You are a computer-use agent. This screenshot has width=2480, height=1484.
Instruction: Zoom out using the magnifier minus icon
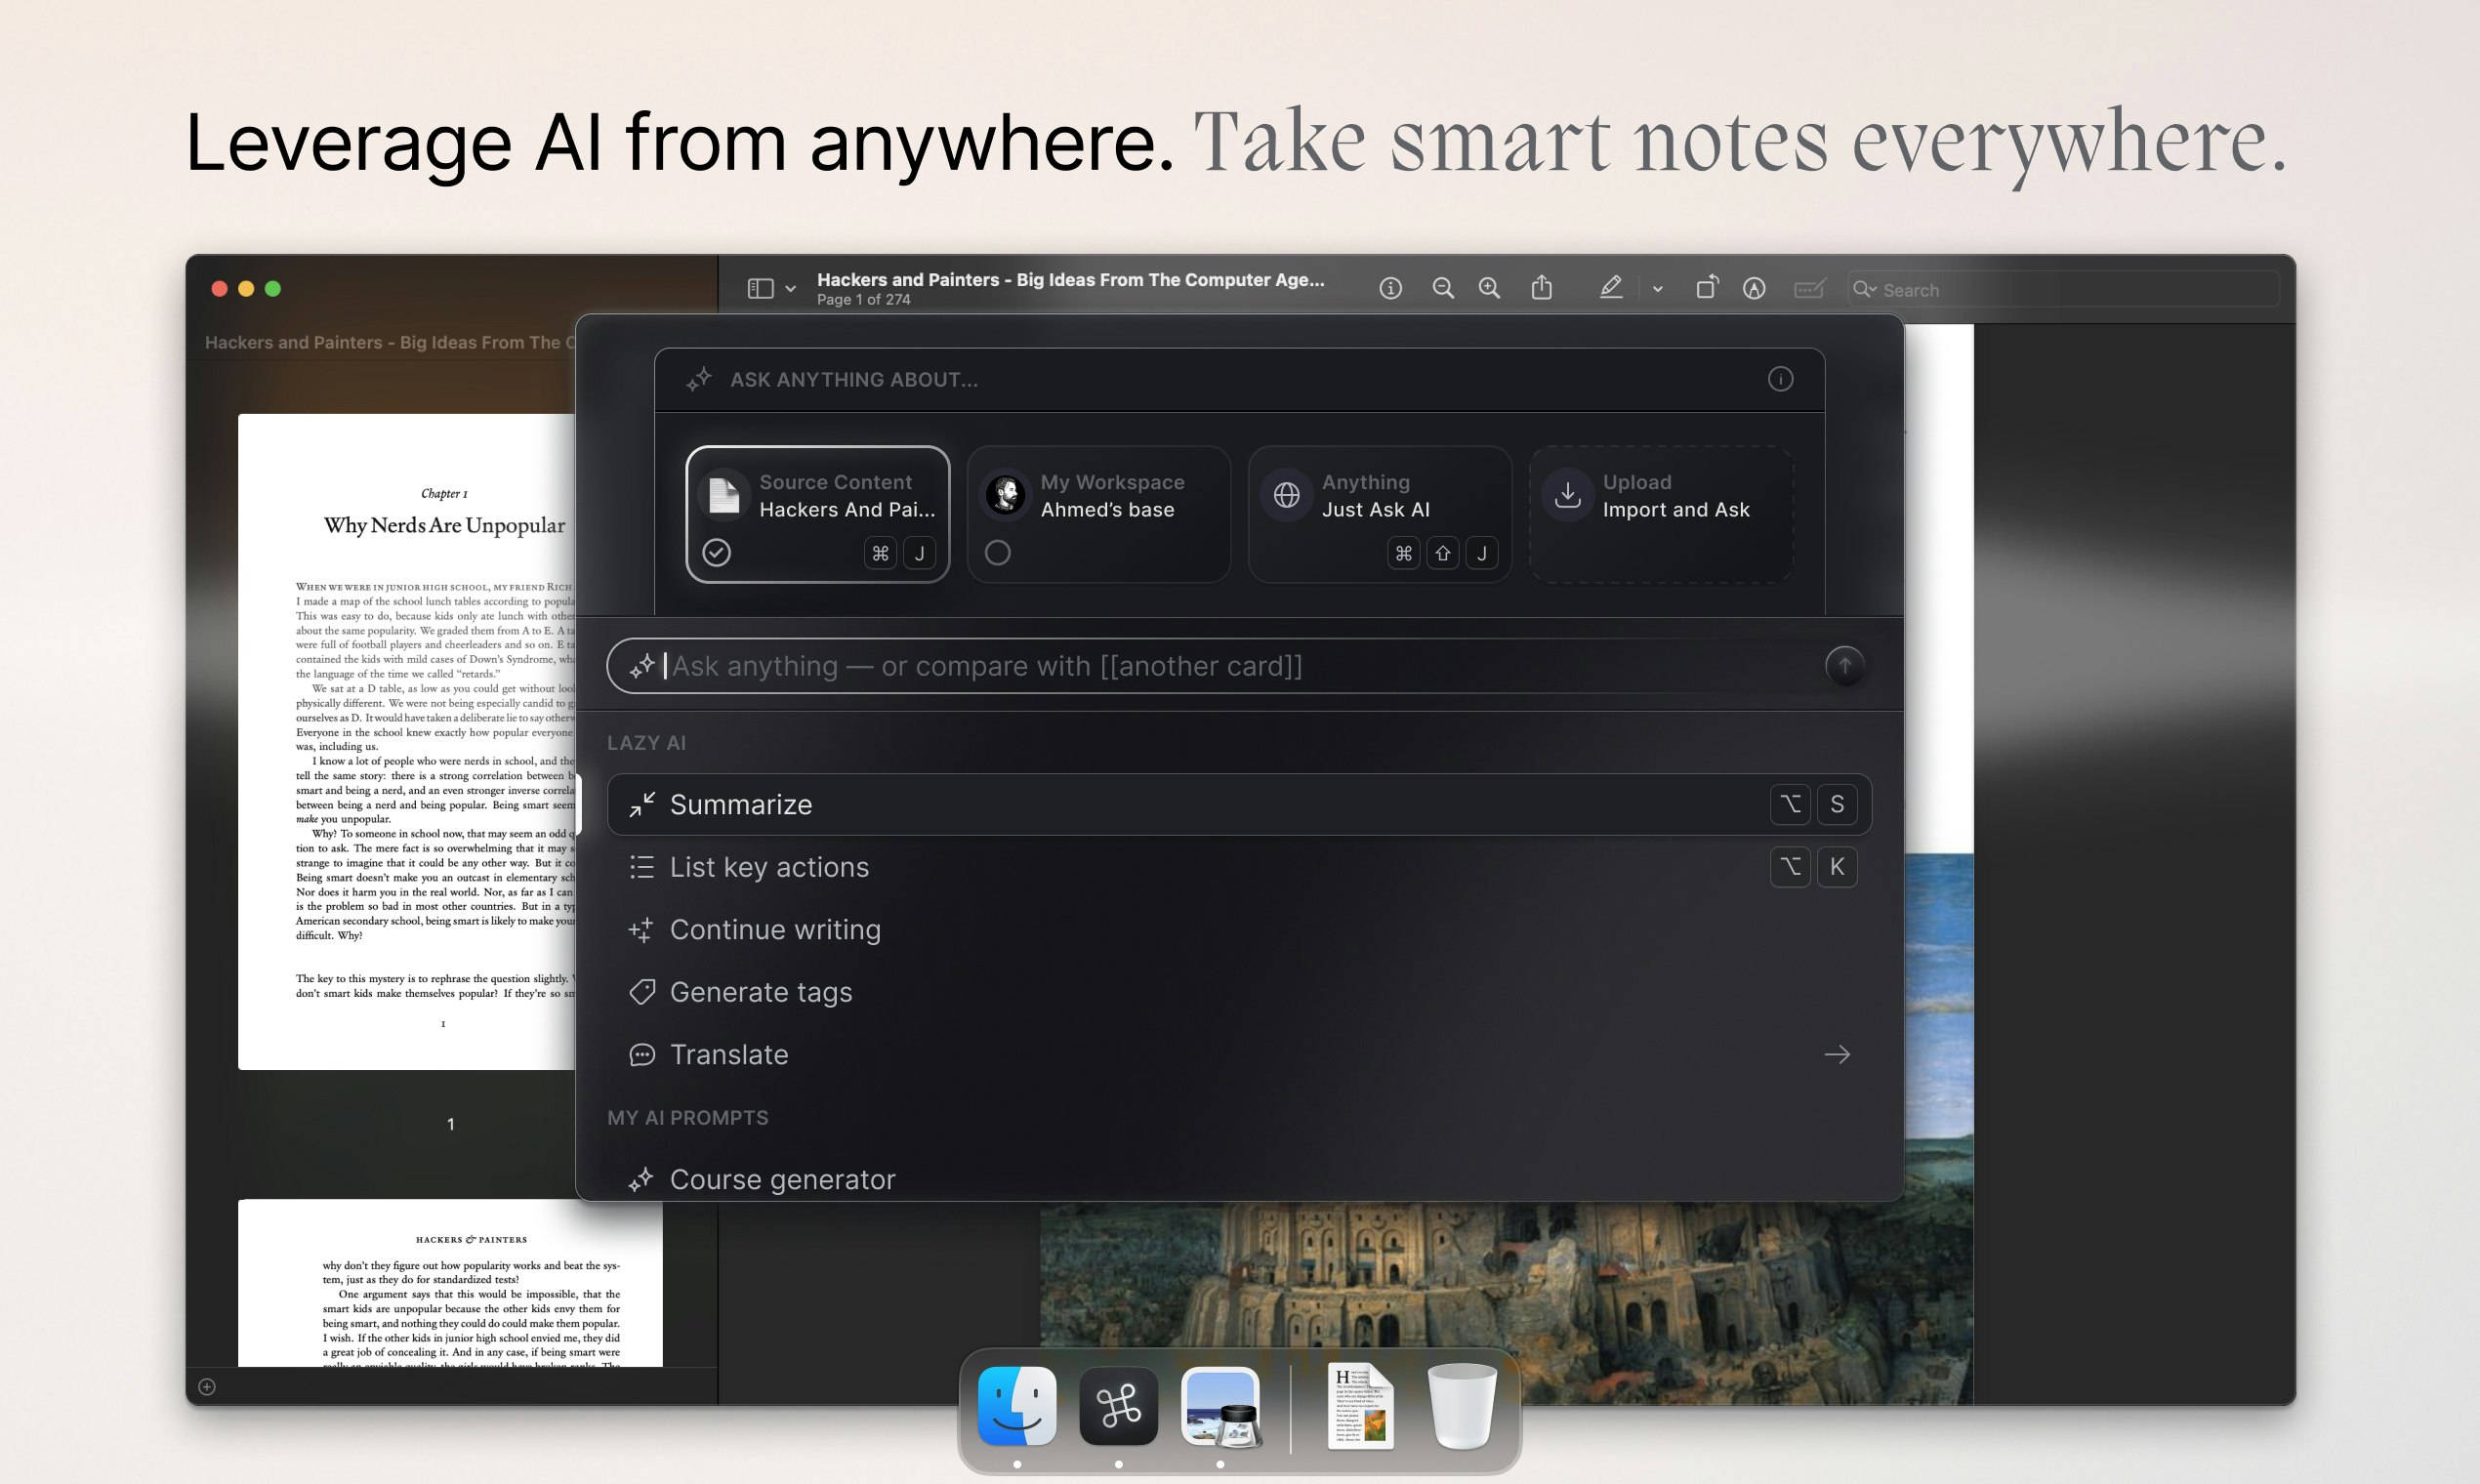tap(1442, 289)
